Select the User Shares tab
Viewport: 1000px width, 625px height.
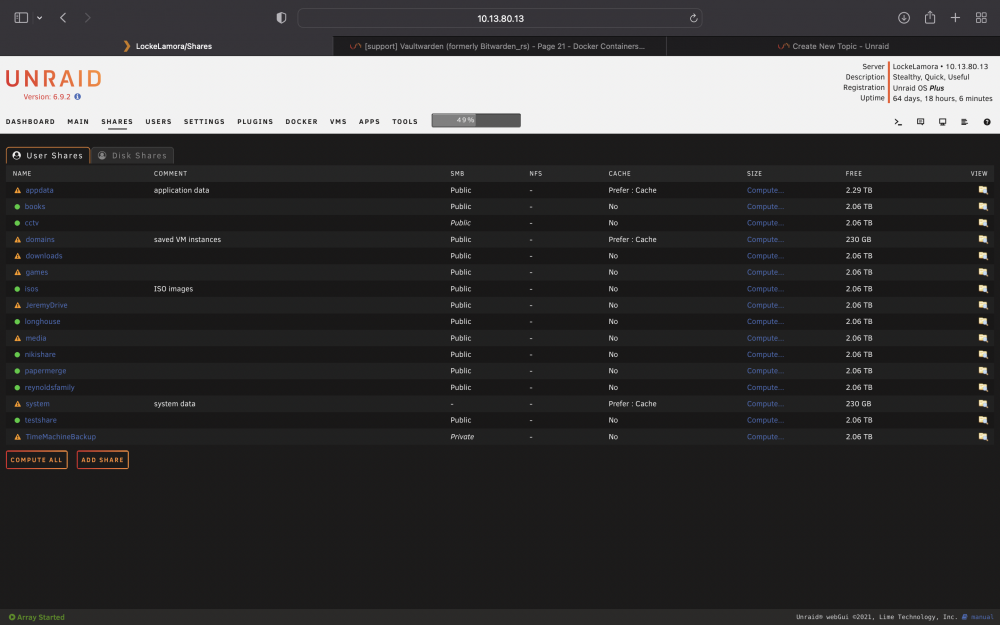tap(48, 156)
